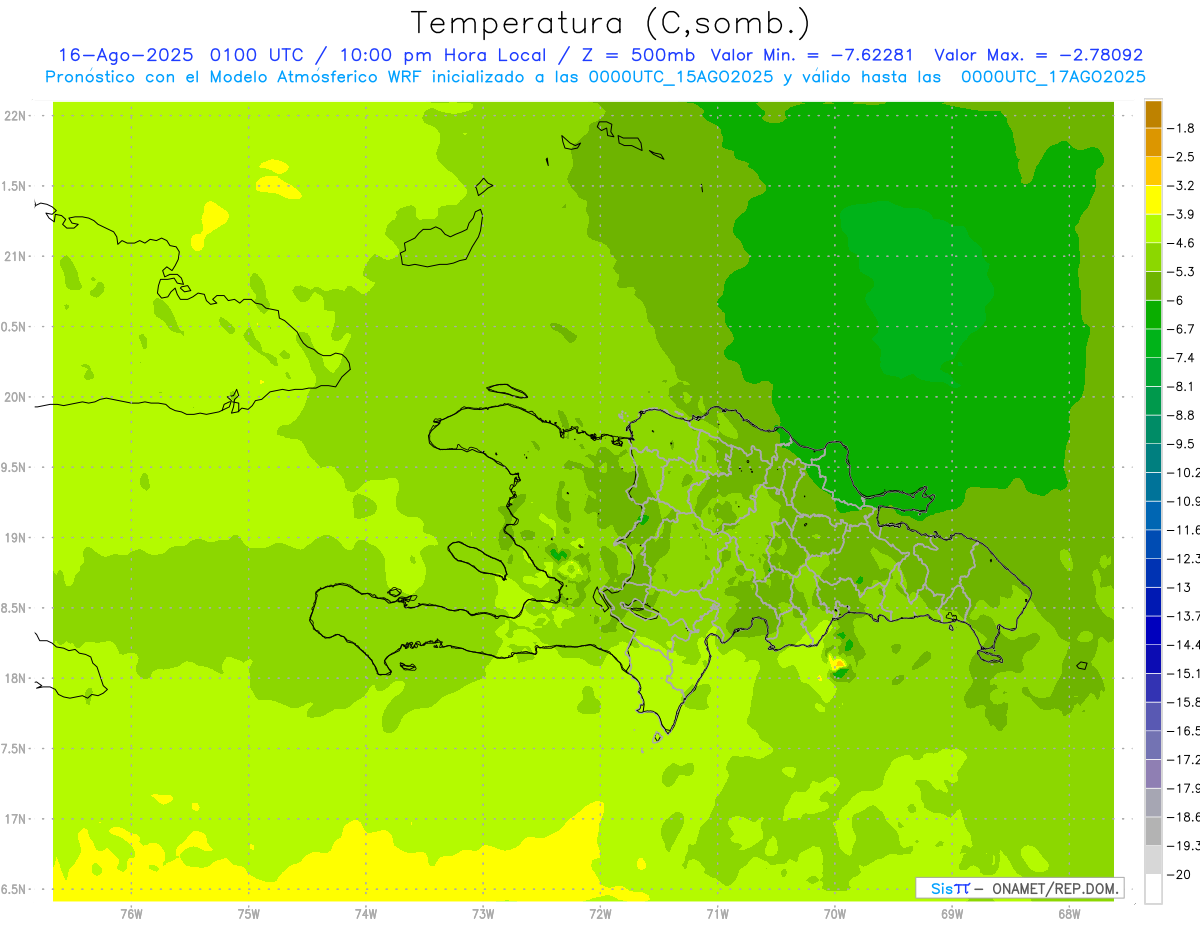Screen dimensions: 1200x927
Task: Select the "Valor Min. = -7.62281" text
Action: click(811, 55)
